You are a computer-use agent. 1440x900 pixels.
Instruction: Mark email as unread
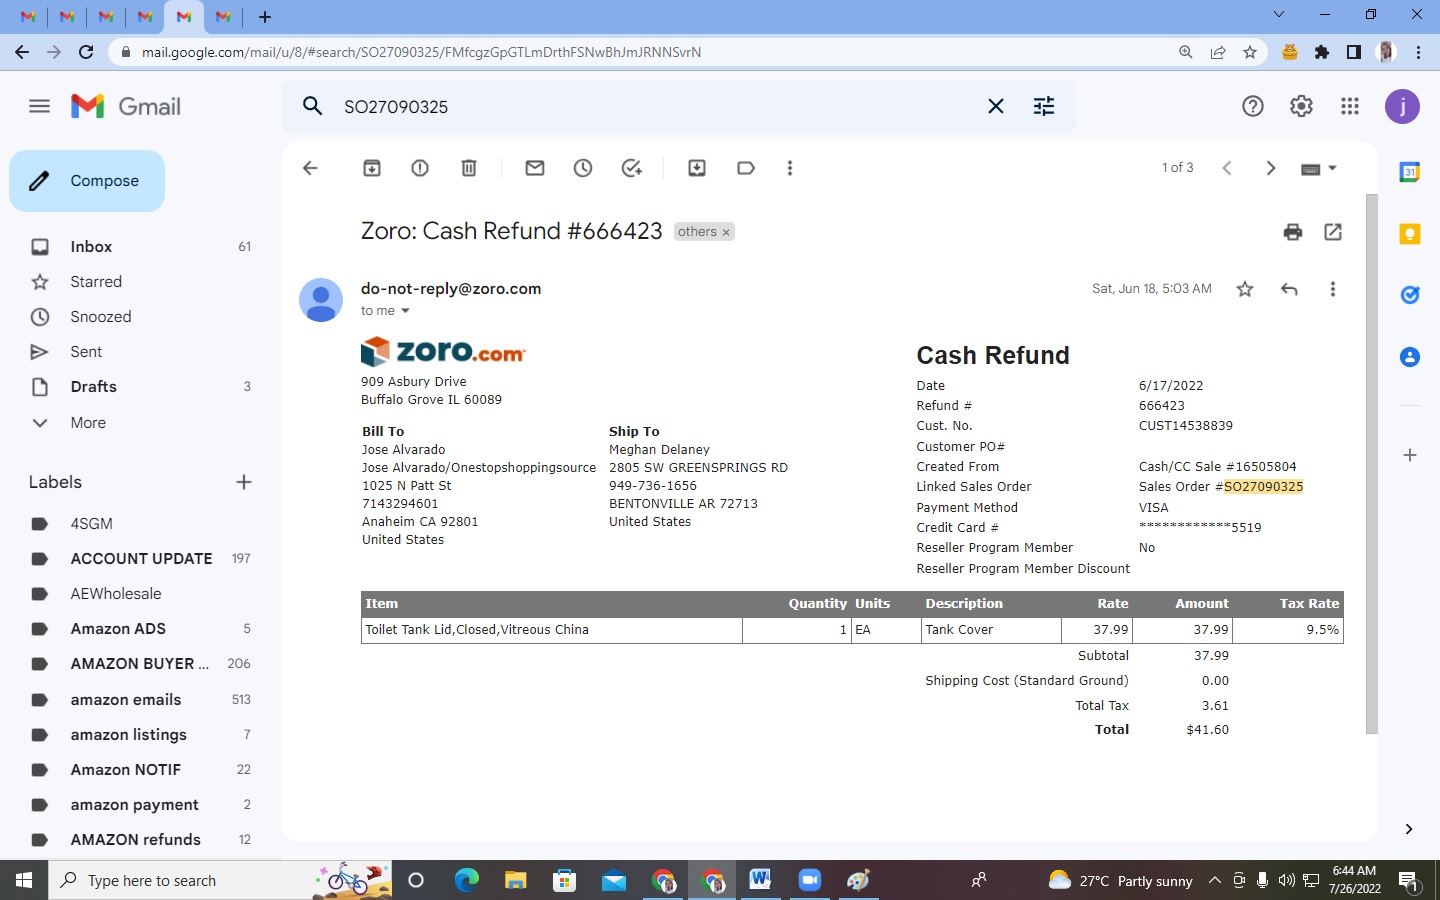point(535,168)
